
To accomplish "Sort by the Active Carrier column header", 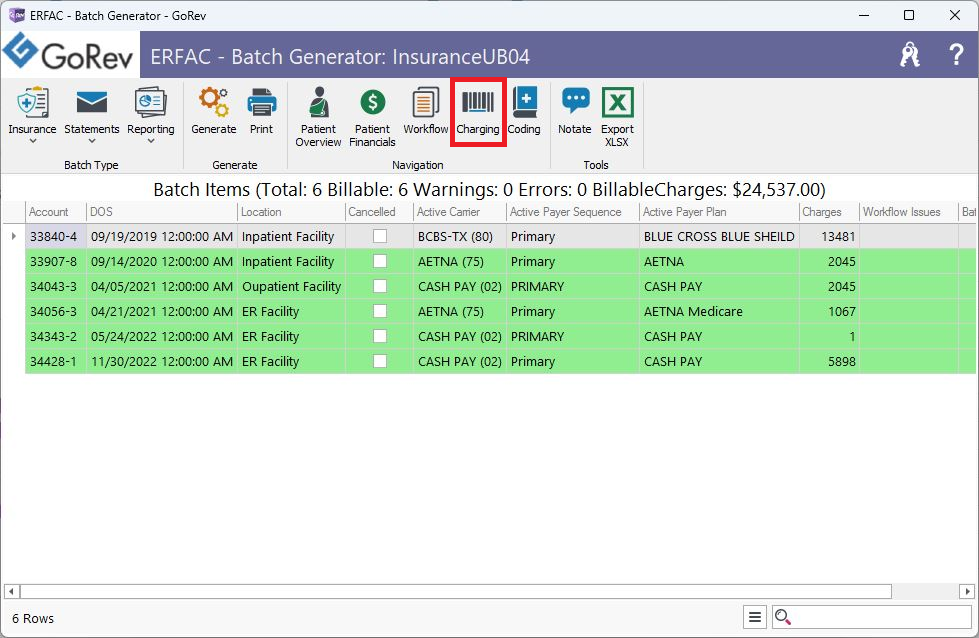I will coord(460,212).
